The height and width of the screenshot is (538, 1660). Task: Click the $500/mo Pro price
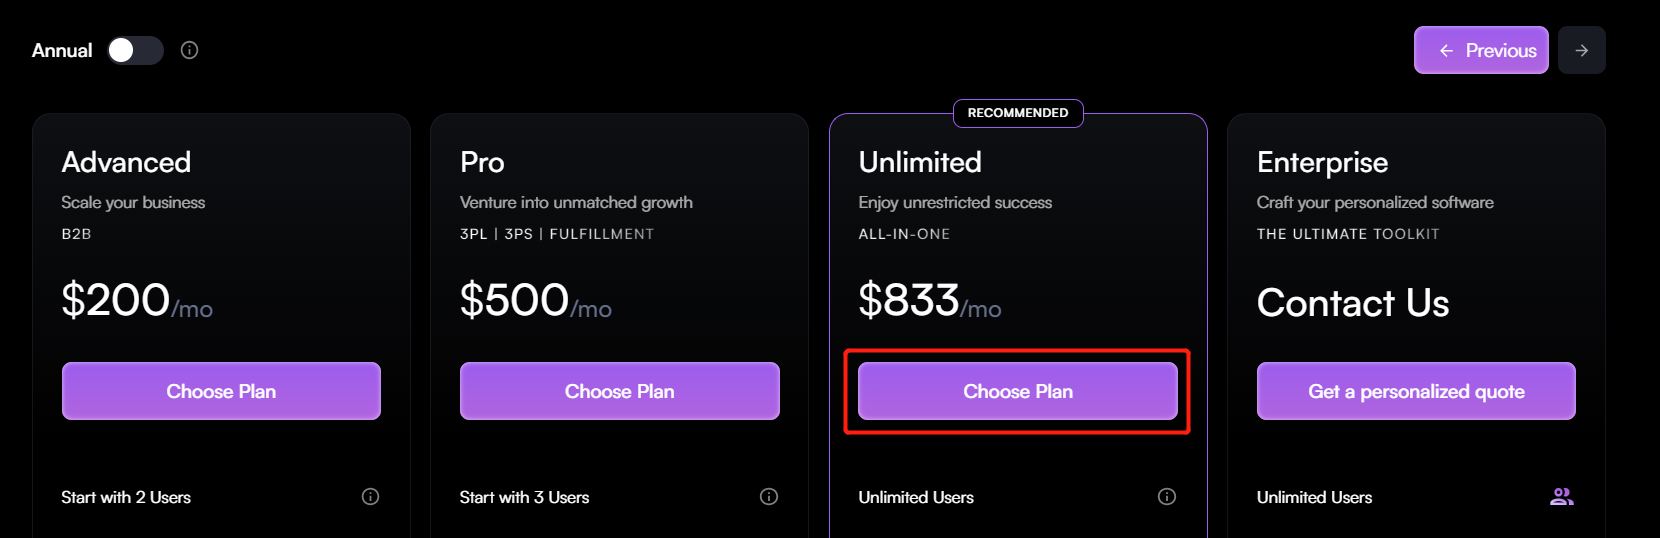[x=535, y=301]
